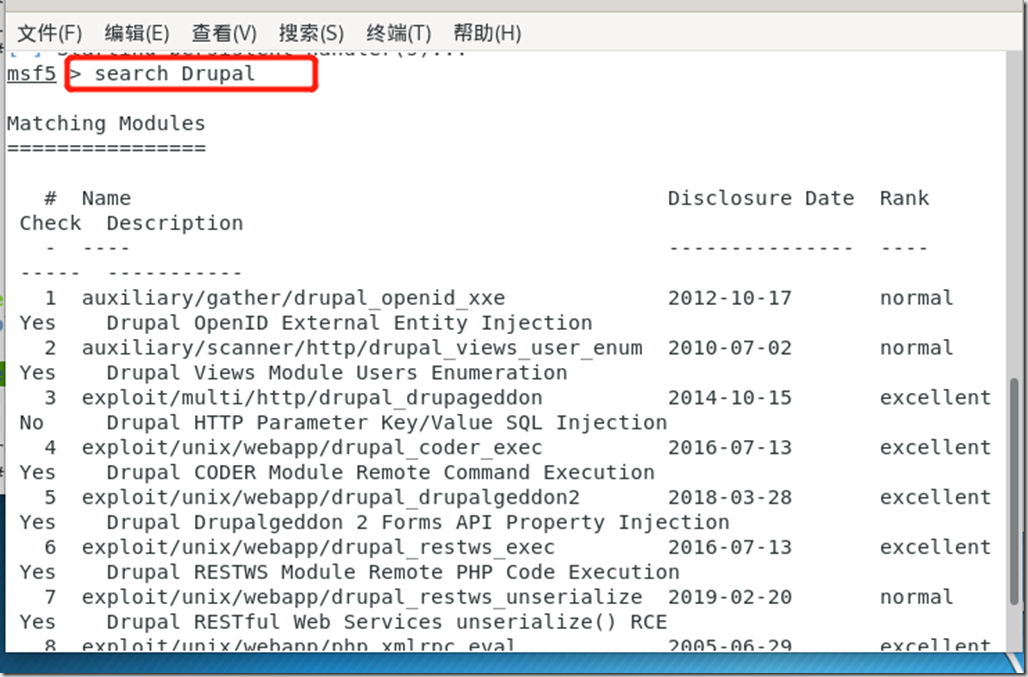Click the 'Name' column header
This screenshot has width=1028, height=677.
pyautogui.click(x=106, y=198)
